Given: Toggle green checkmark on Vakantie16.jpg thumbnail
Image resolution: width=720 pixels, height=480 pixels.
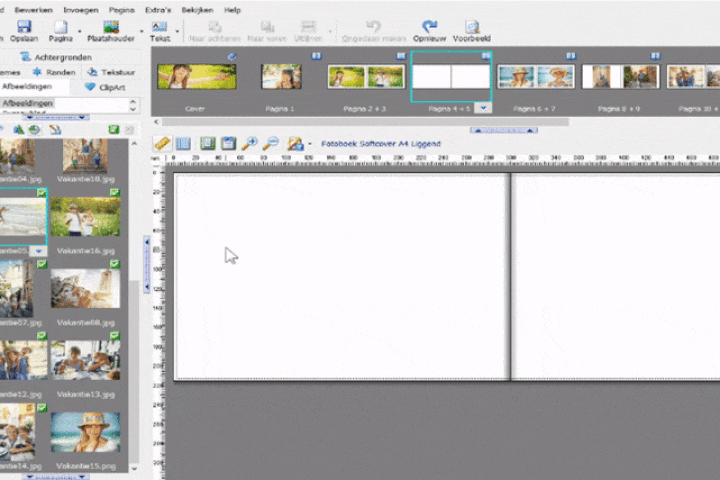Looking at the screenshot, I should pyautogui.click(x=114, y=193).
